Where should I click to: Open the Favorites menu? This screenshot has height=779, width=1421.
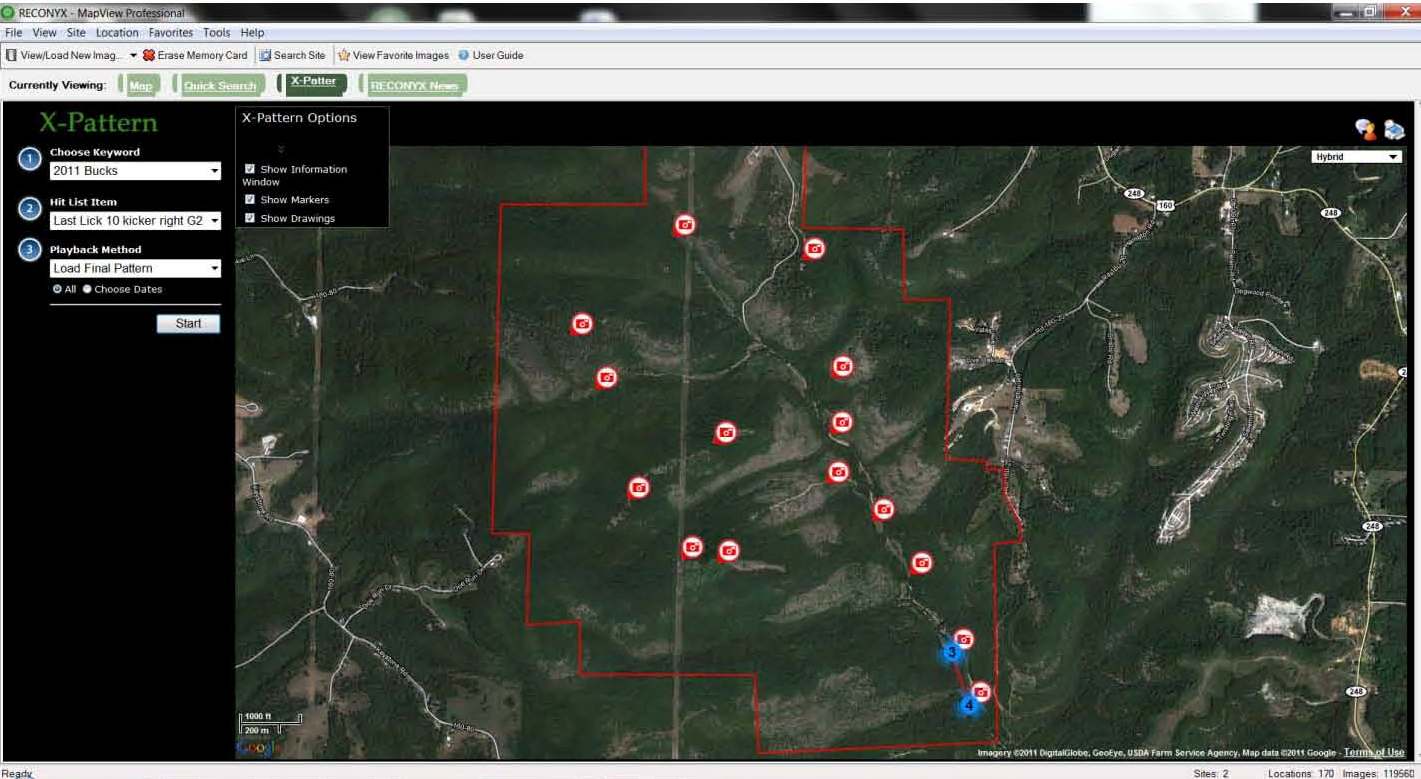(x=171, y=33)
